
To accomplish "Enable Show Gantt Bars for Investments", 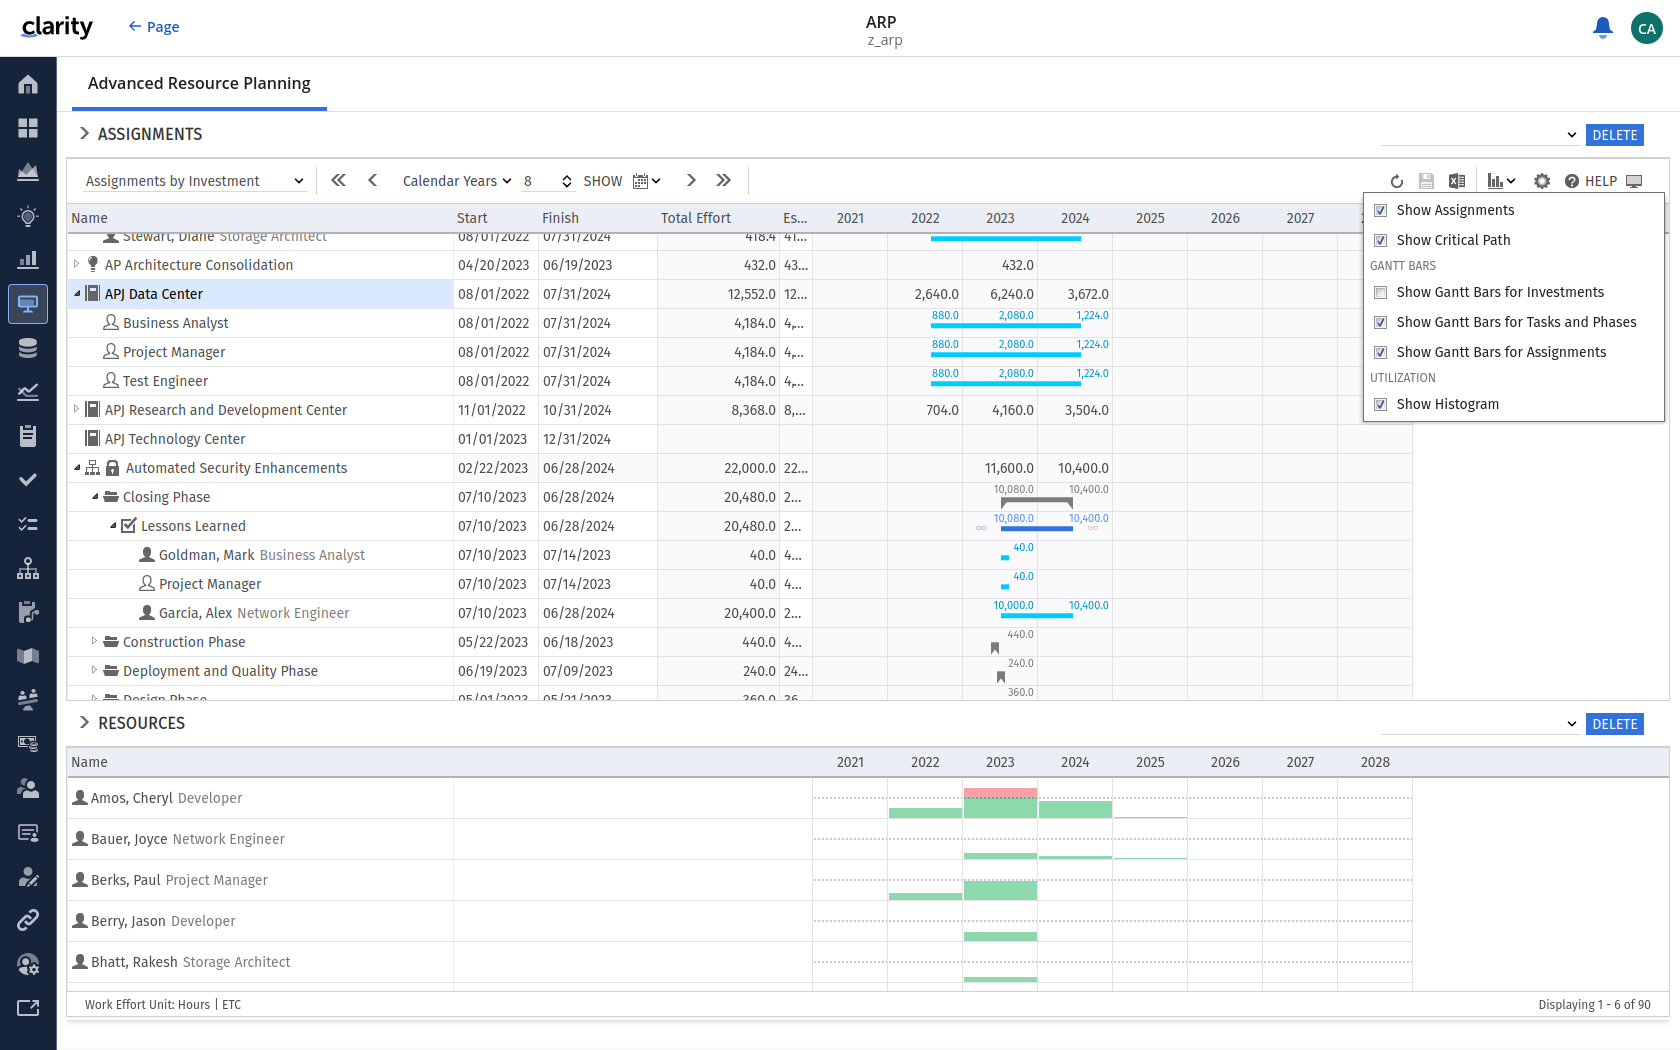I will click(1380, 292).
